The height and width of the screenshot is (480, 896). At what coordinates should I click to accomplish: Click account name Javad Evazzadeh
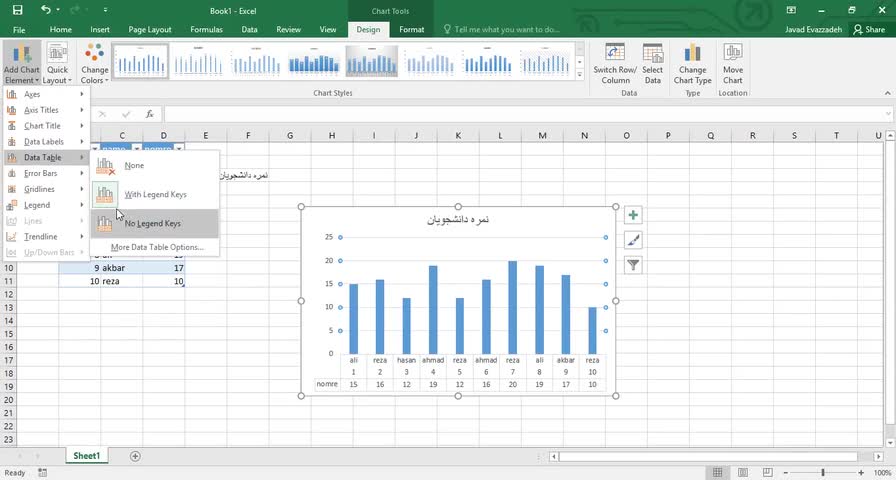pyautogui.click(x=814, y=30)
